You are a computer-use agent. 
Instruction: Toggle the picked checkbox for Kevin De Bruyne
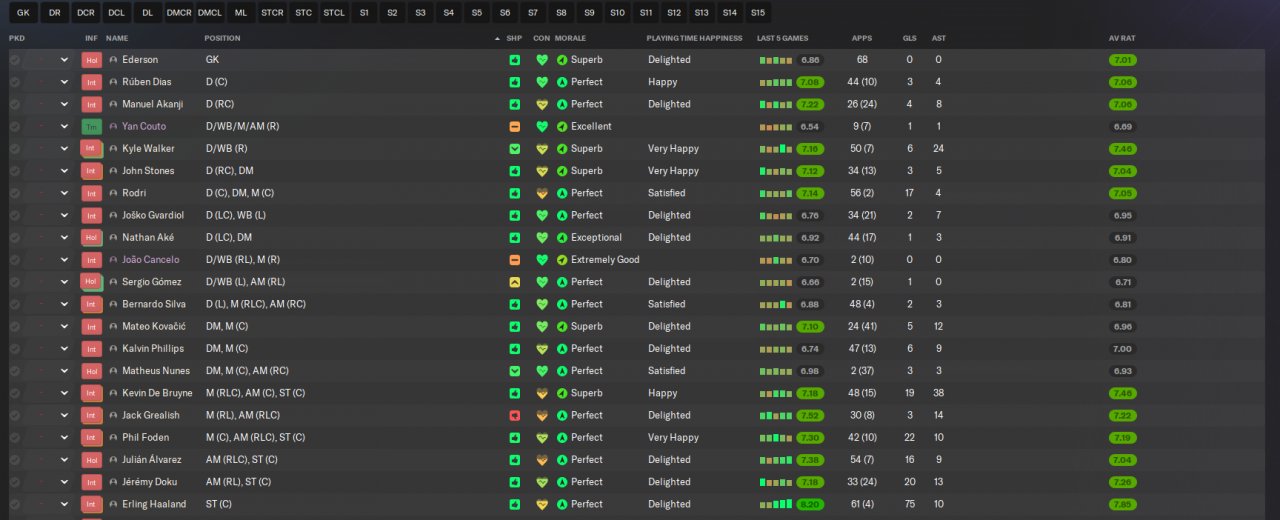click(x=14, y=394)
